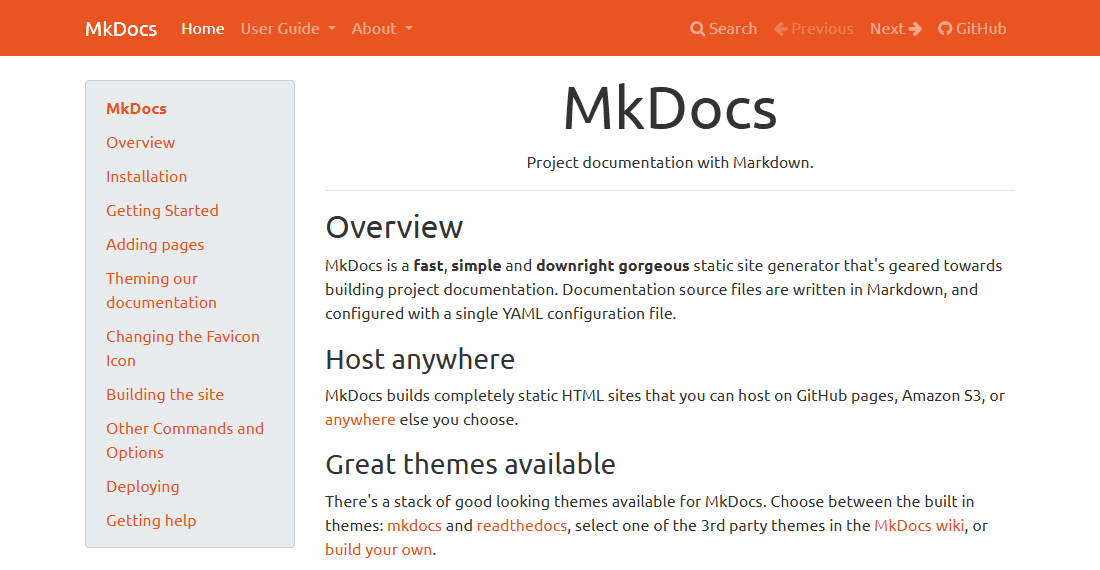The width and height of the screenshot is (1100, 570).
Task: Jump to Adding pages in sidebar
Action: coord(155,245)
